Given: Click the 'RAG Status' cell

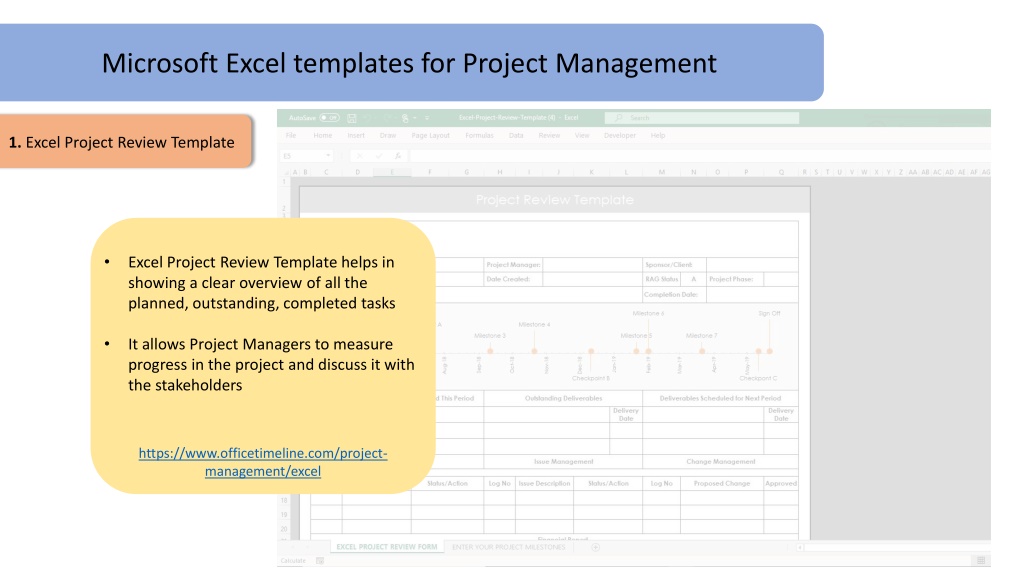Looking at the screenshot, I should click(662, 280).
